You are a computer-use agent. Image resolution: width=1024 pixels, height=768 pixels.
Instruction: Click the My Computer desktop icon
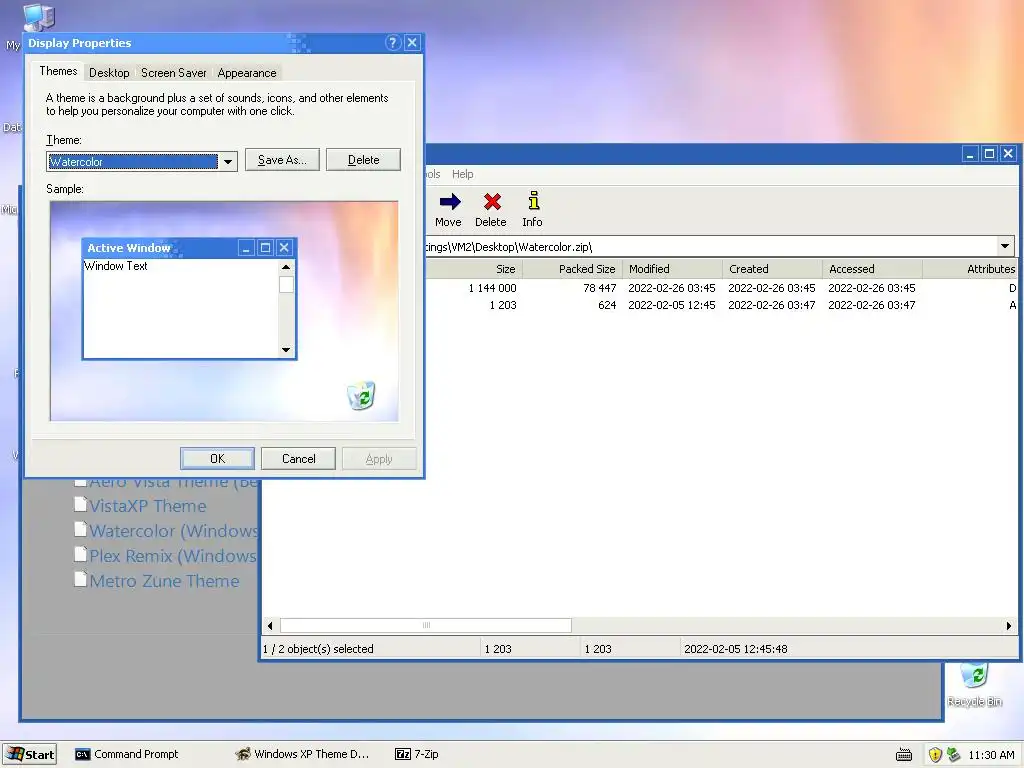click(x=38, y=17)
